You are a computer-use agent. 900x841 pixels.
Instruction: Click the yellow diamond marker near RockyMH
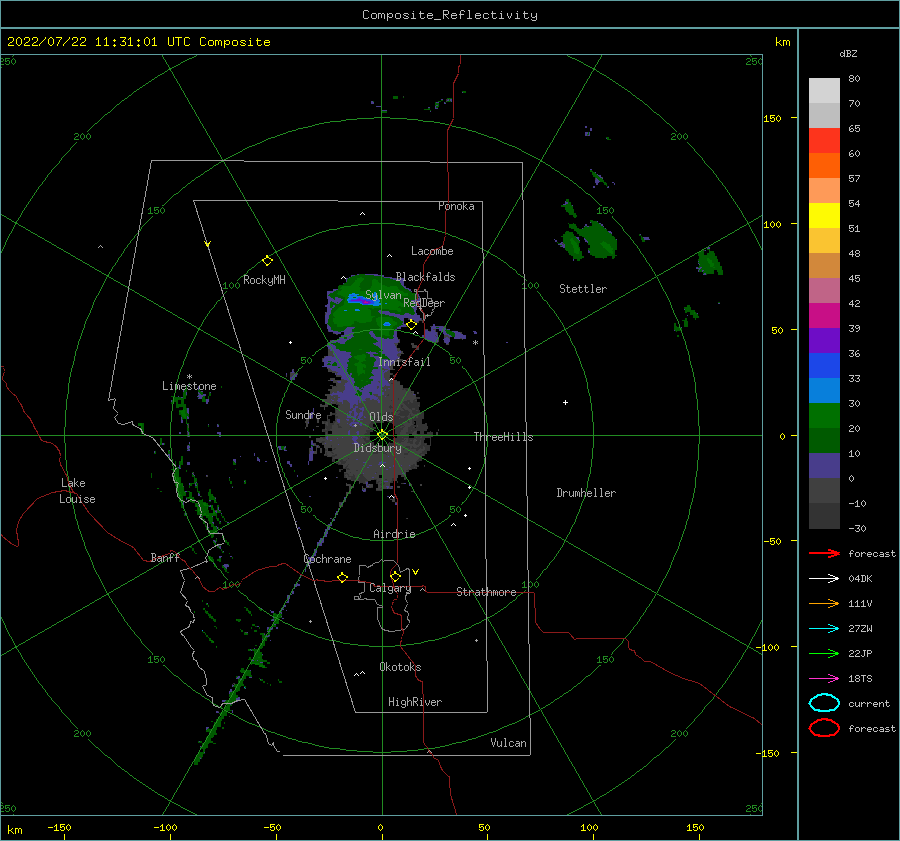click(267, 261)
